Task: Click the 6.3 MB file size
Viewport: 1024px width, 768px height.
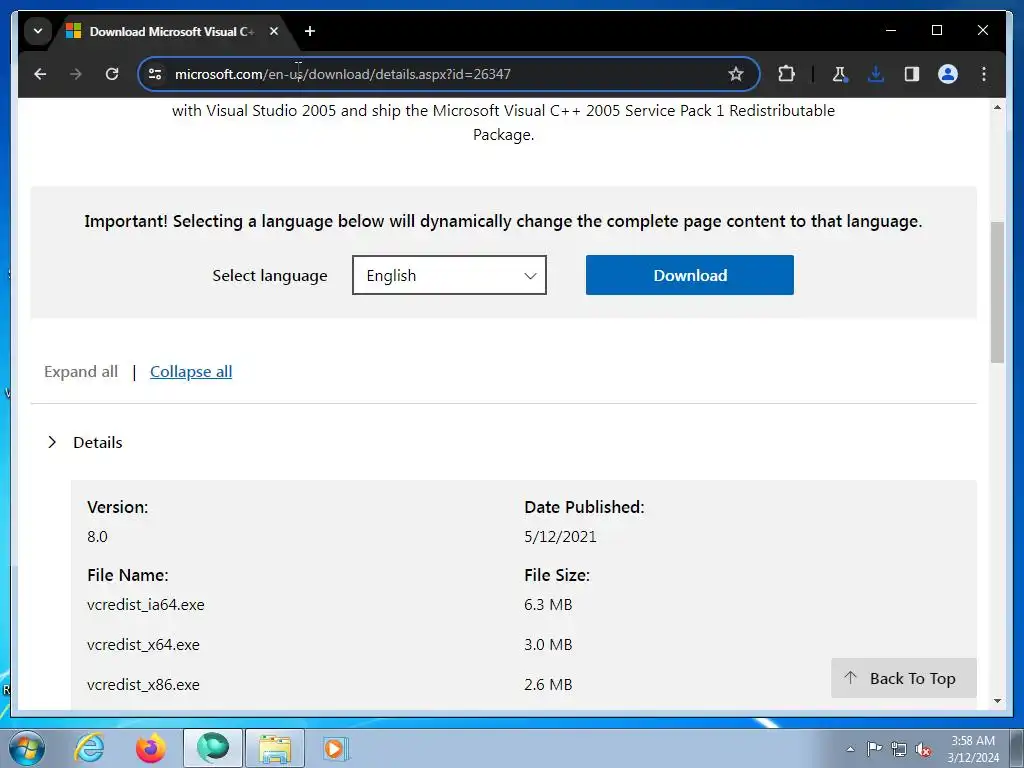Action: click(x=548, y=605)
